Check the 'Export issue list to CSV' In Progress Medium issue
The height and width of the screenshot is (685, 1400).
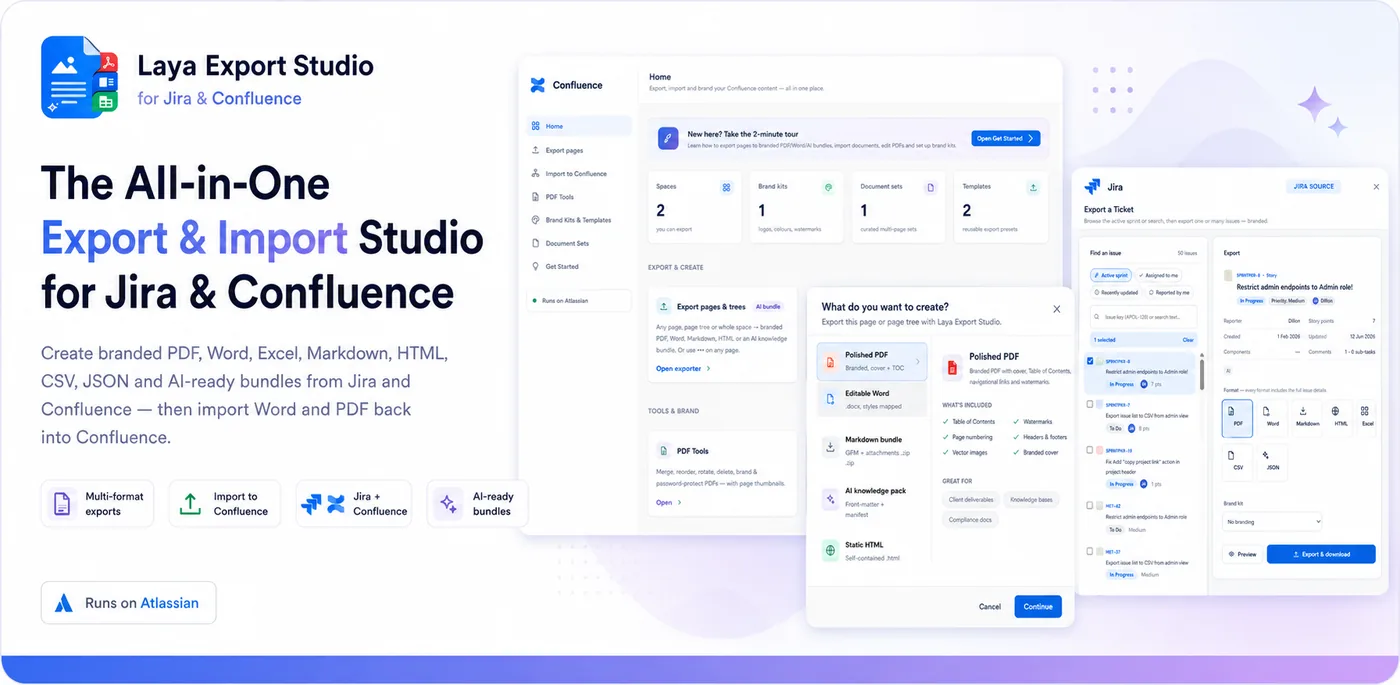coord(1090,551)
